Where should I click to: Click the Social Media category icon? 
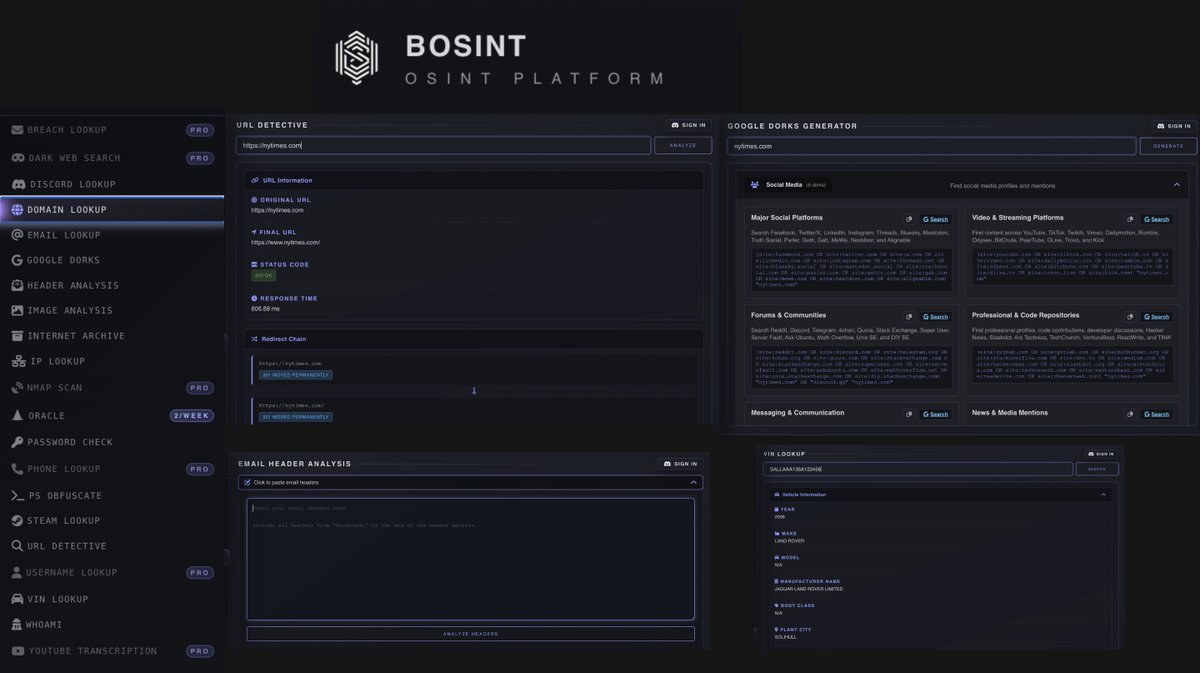point(757,184)
